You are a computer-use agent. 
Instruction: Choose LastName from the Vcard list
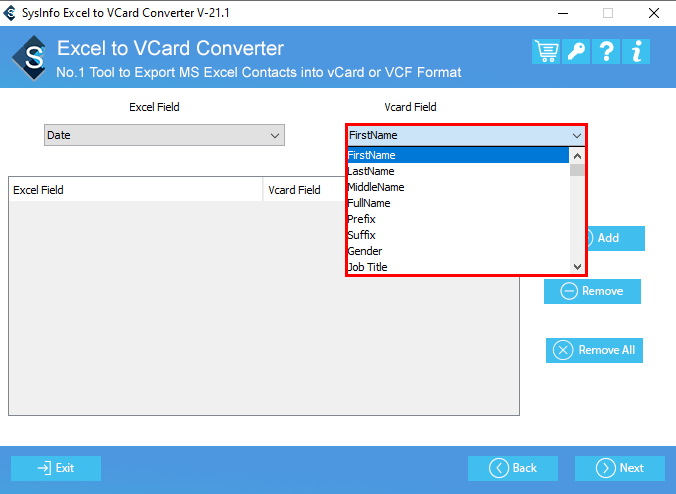458,171
